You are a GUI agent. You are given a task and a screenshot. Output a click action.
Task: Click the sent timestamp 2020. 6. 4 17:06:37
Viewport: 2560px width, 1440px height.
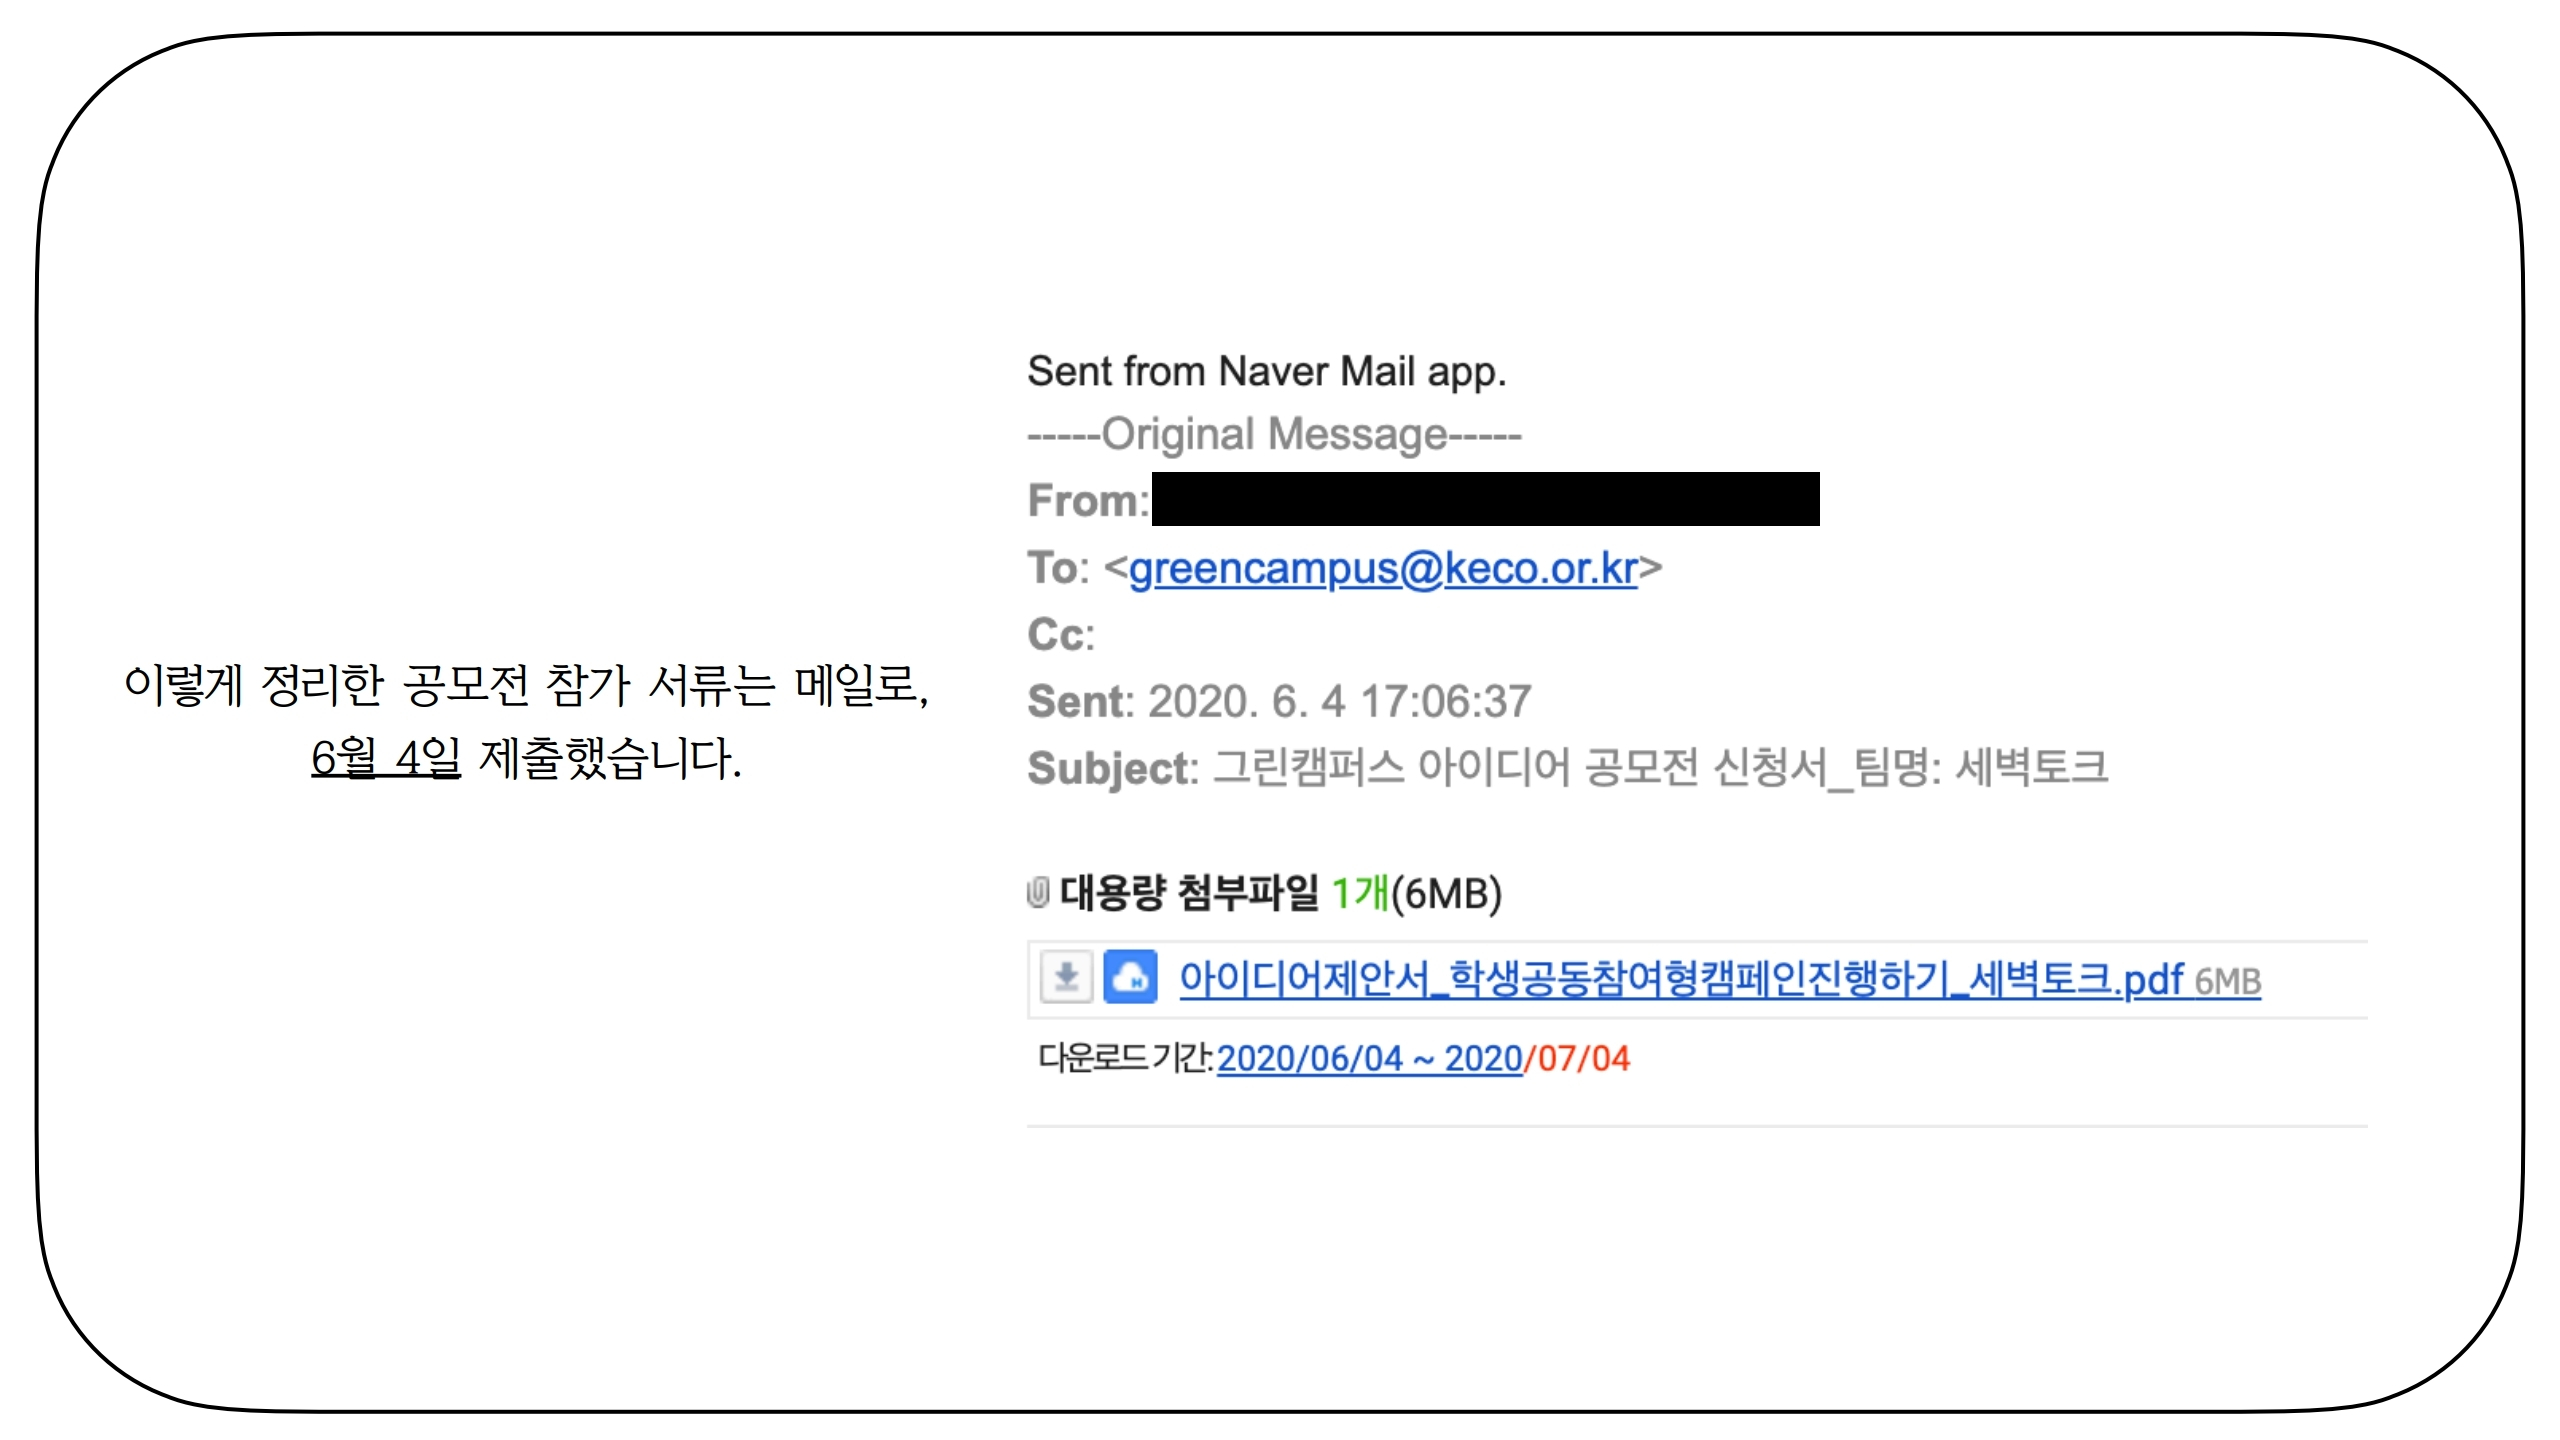click(1340, 701)
